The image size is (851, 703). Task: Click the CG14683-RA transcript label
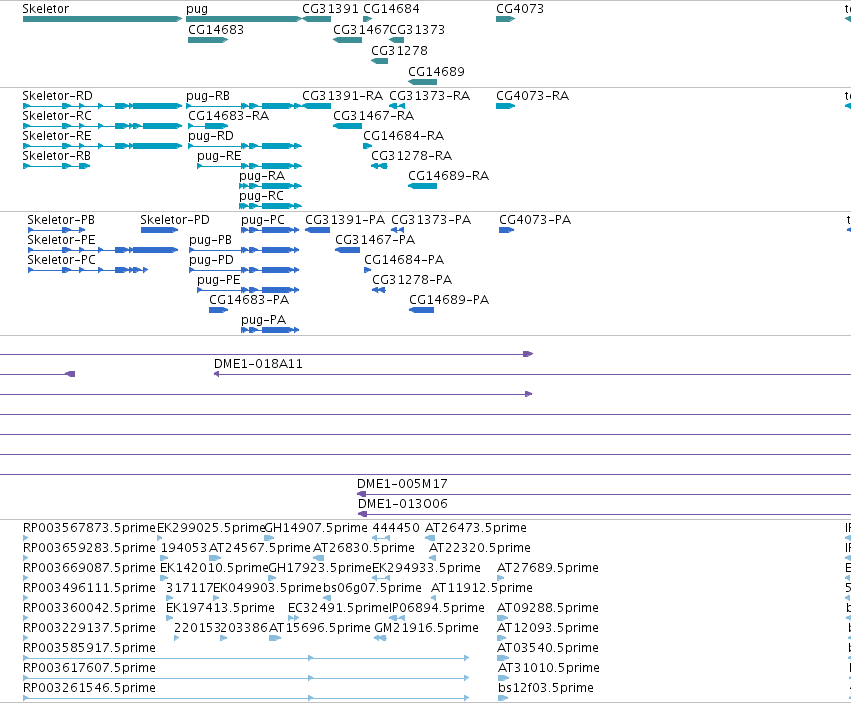(x=228, y=116)
